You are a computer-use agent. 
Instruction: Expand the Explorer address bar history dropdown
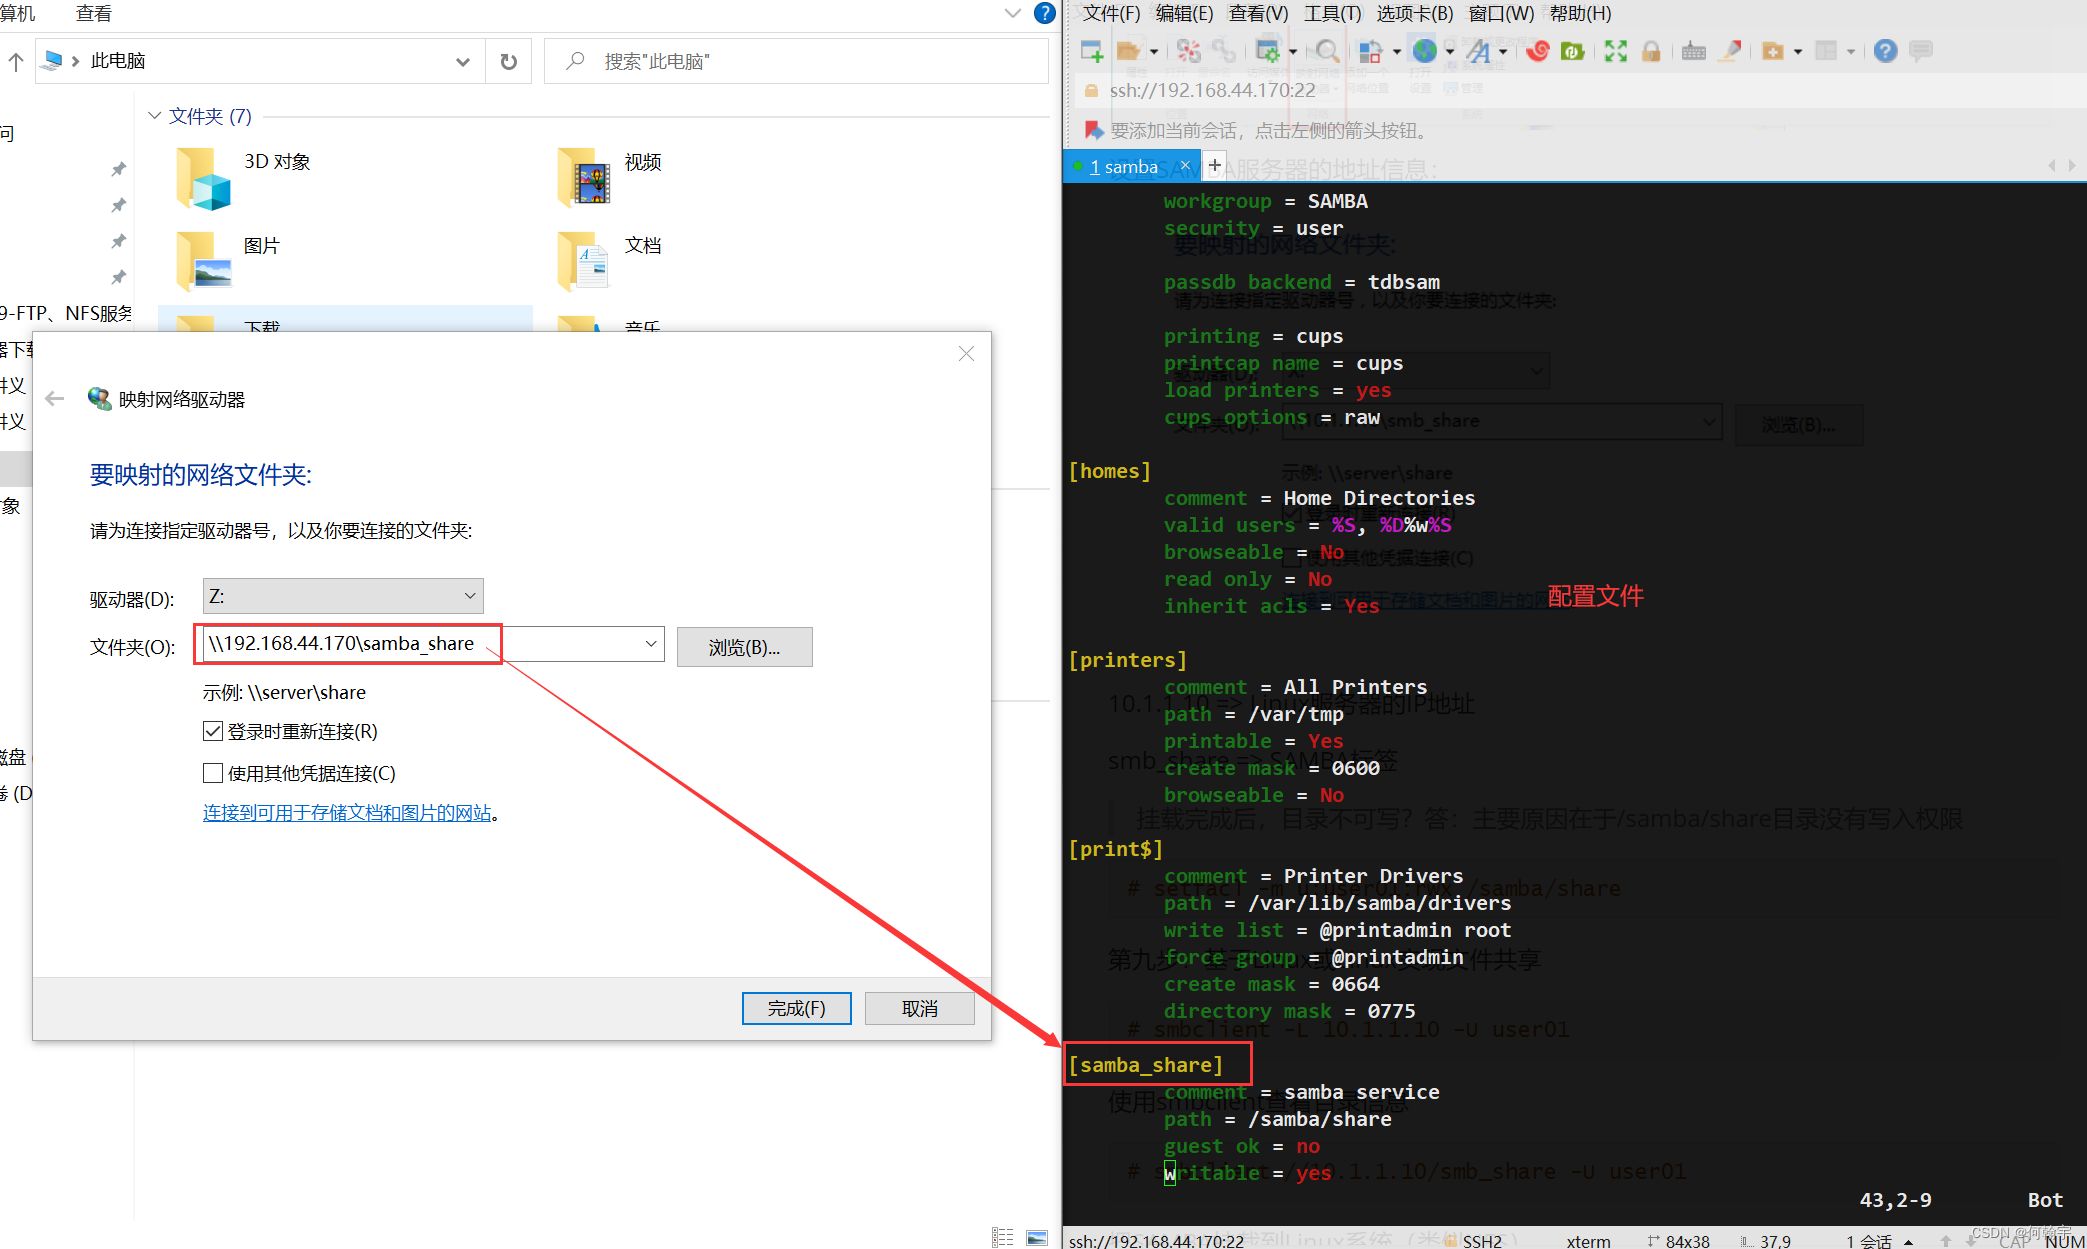tap(462, 61)
